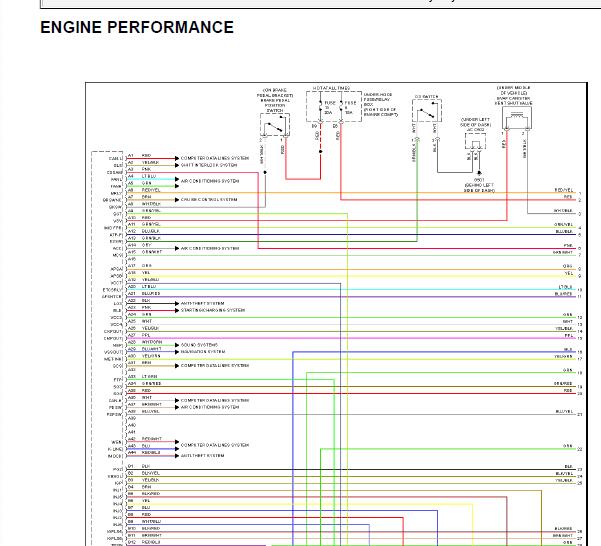The image size is (601, 546).
Task: Click the A27 PPL wire label
Action: (x=146, y=335)
